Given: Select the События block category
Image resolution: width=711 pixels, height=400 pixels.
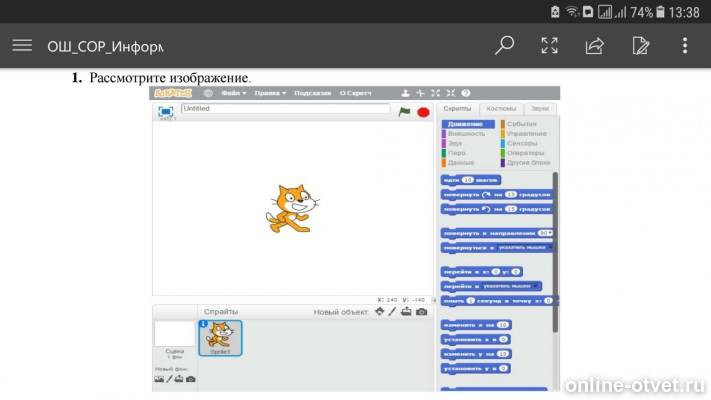Looking at the screenshot, I should pos(521,124).
